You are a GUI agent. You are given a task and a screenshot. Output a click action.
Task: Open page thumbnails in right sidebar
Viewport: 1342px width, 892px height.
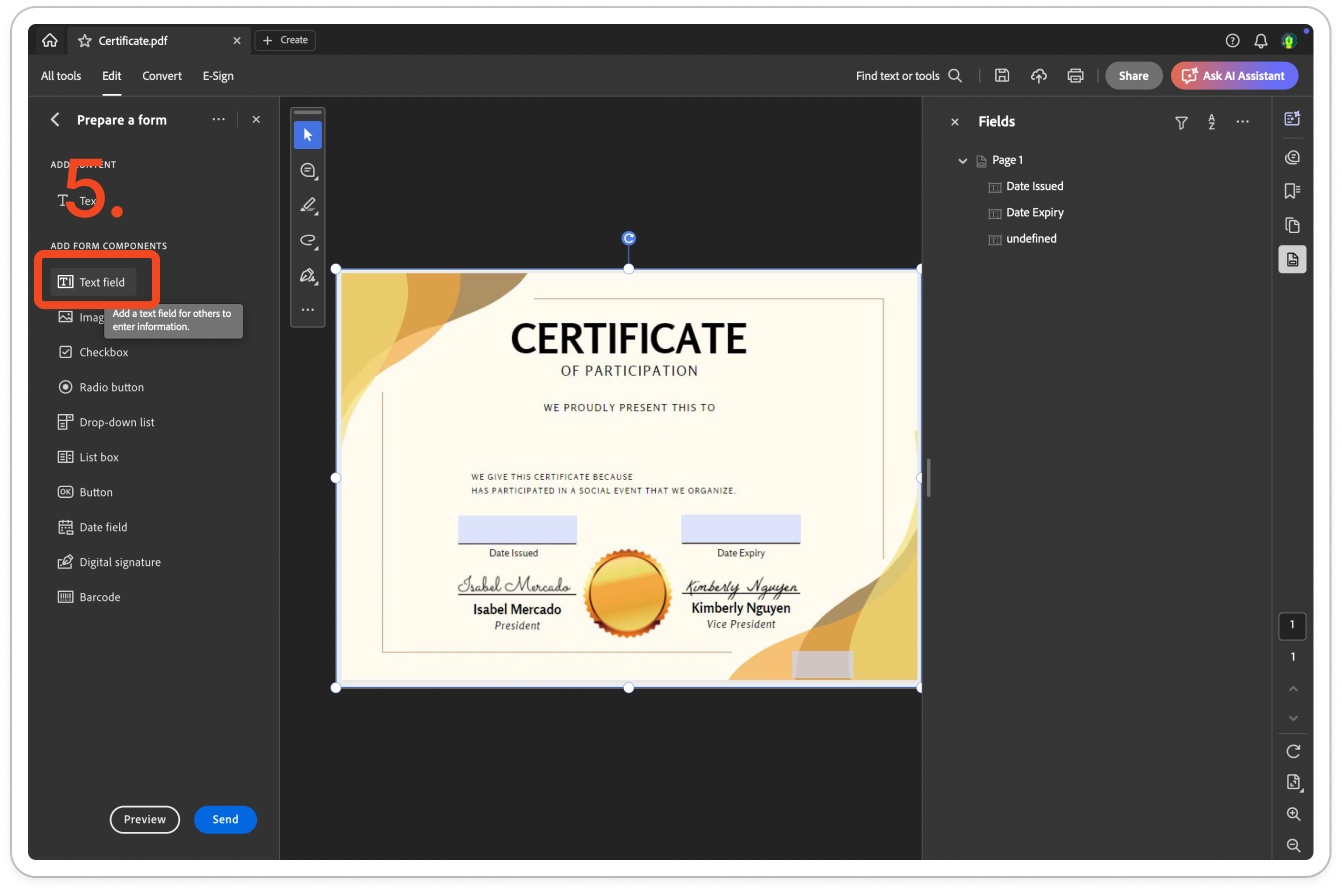[1292, 225]
